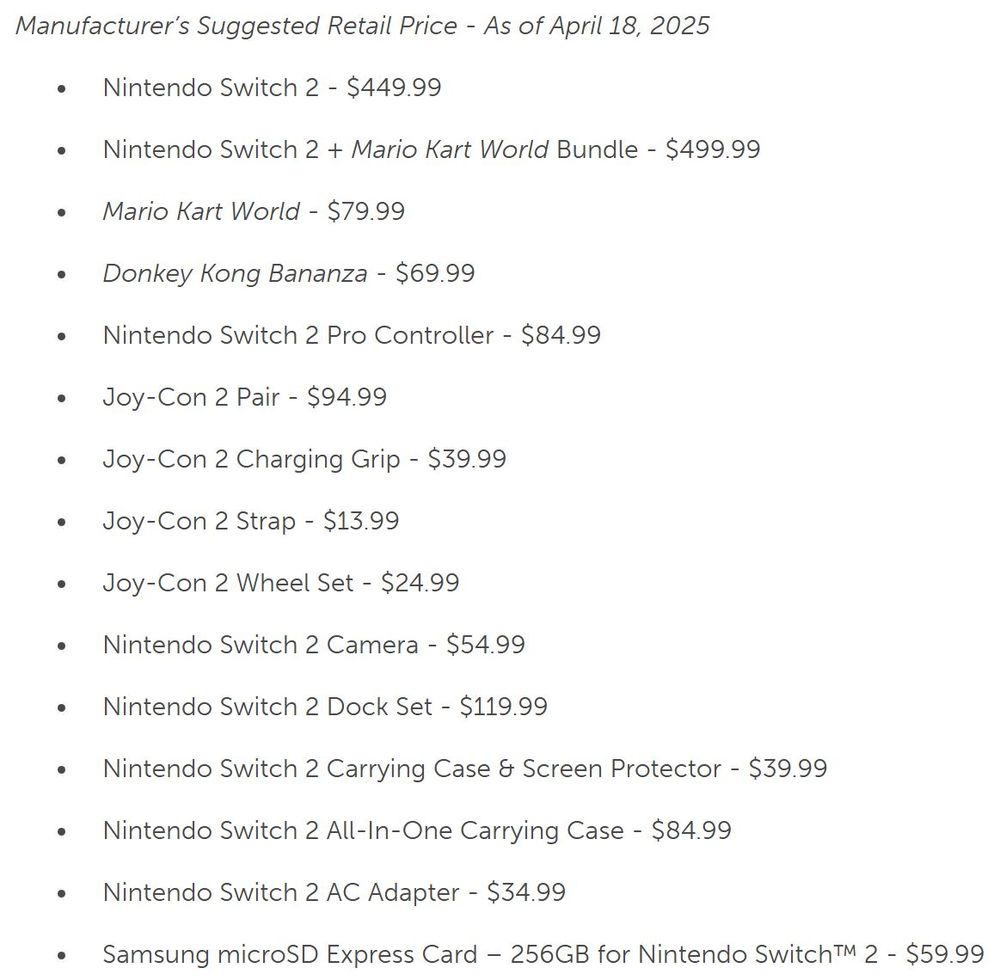Click the Manufacturer's Suggested Retail Price heading

[x=362, y=26]
